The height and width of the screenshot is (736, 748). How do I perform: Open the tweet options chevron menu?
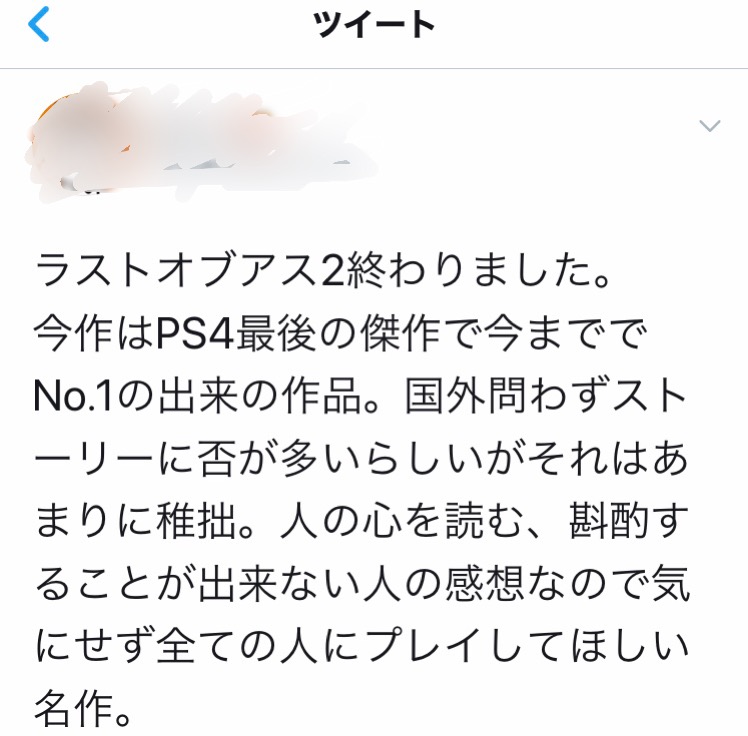709,126
